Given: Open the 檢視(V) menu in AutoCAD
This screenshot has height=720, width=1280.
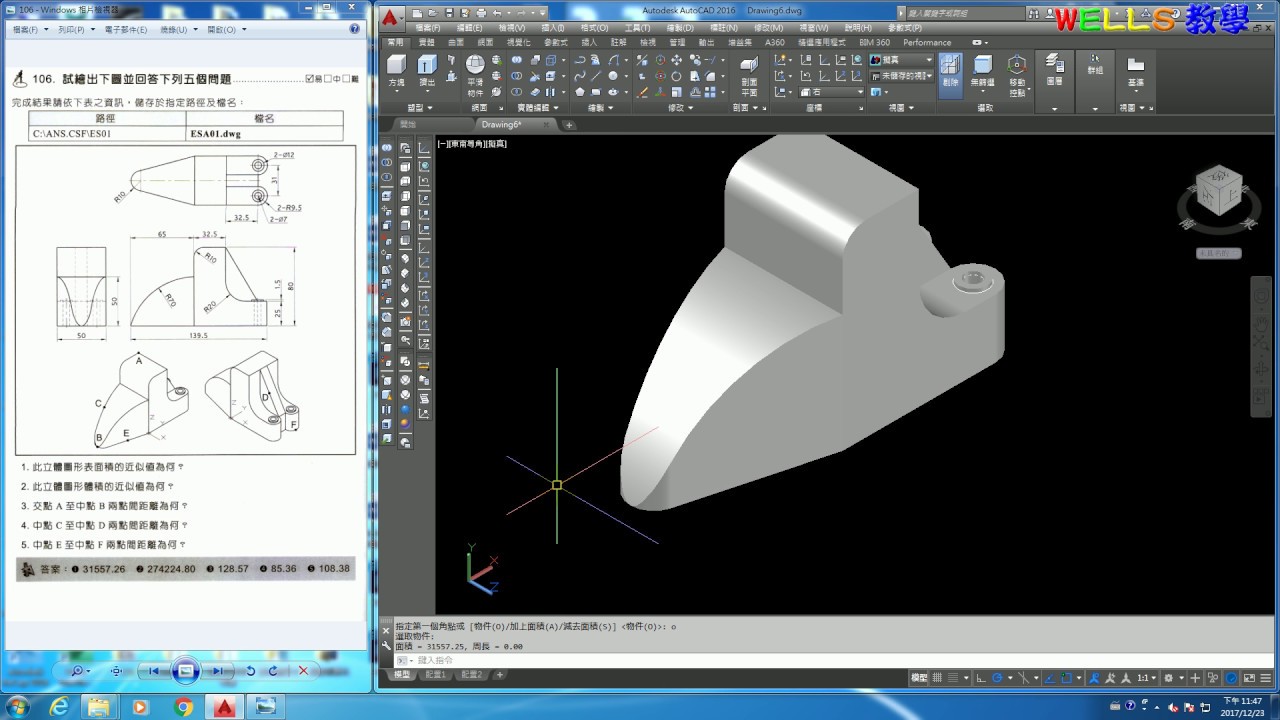Looking at the screenshot, I should [x=511, y=28].
